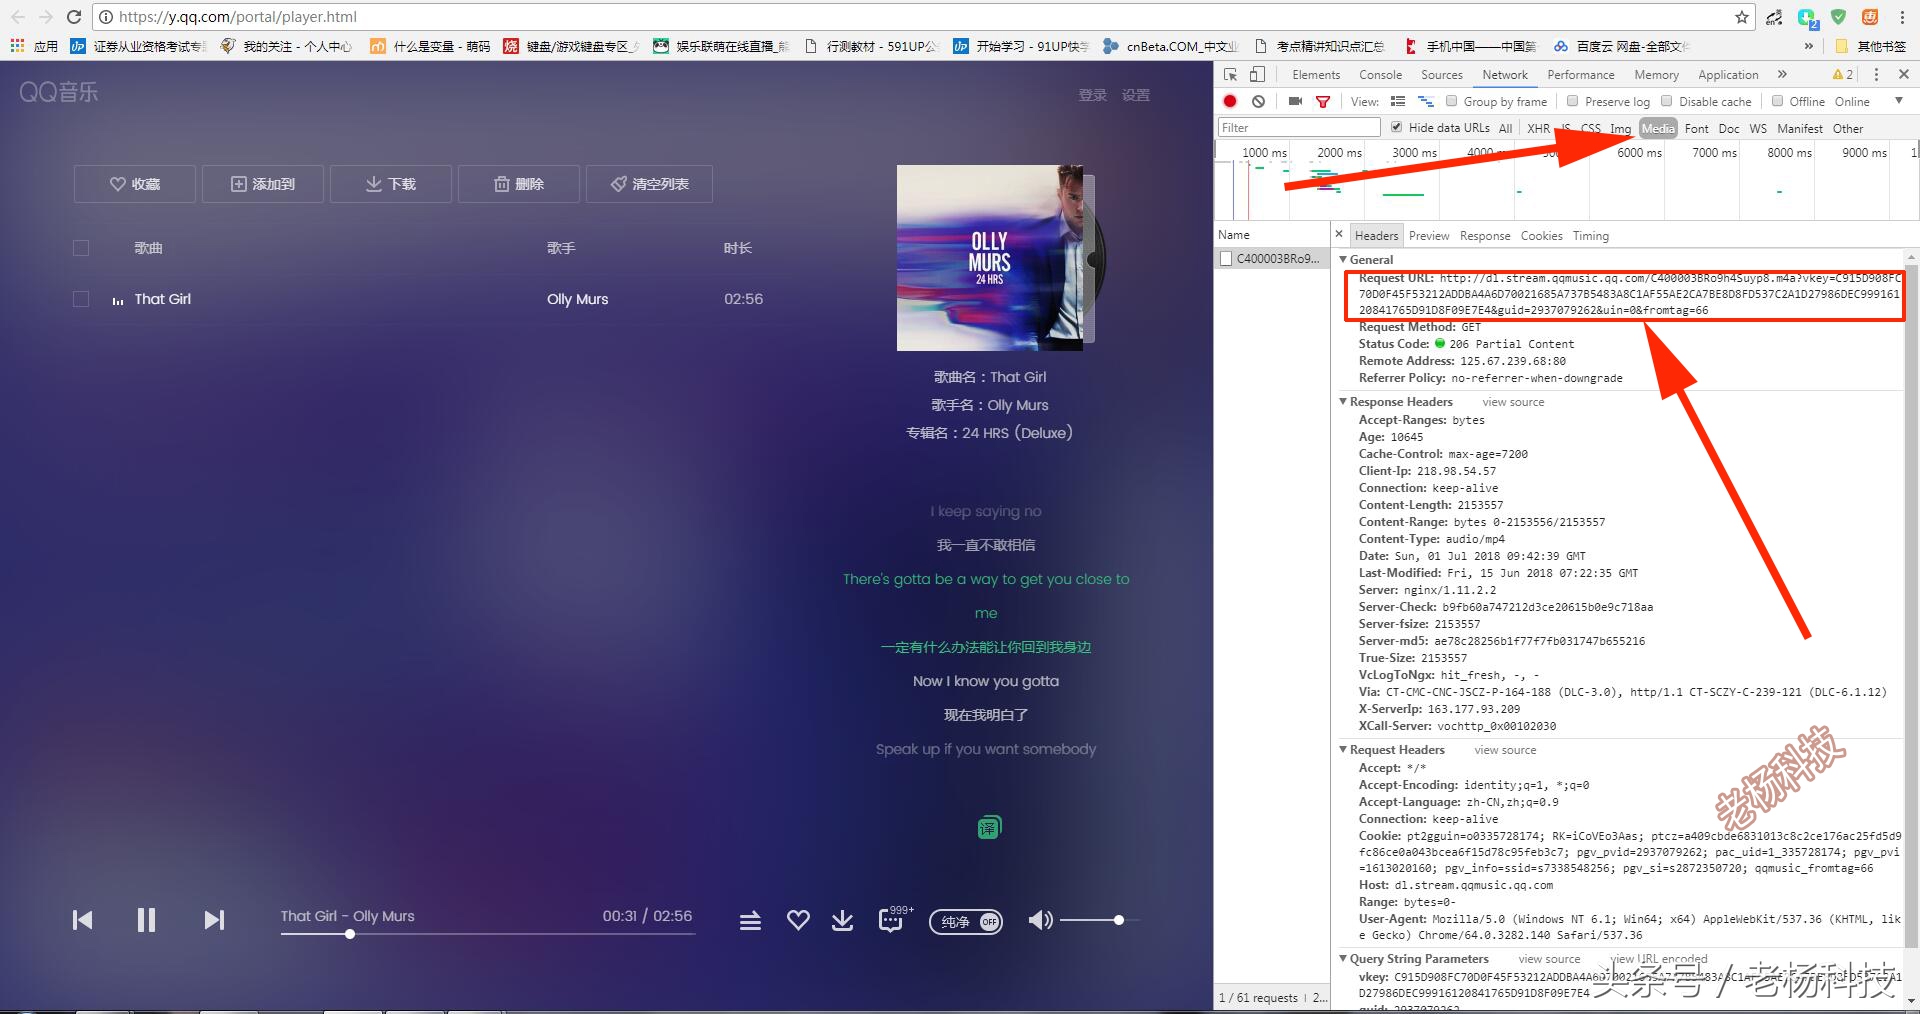This screenshot has height=1014, width=1920.
Task: Enable the Preserve log checkbox
Action: pyautogui.click(x=1572, y=101)
